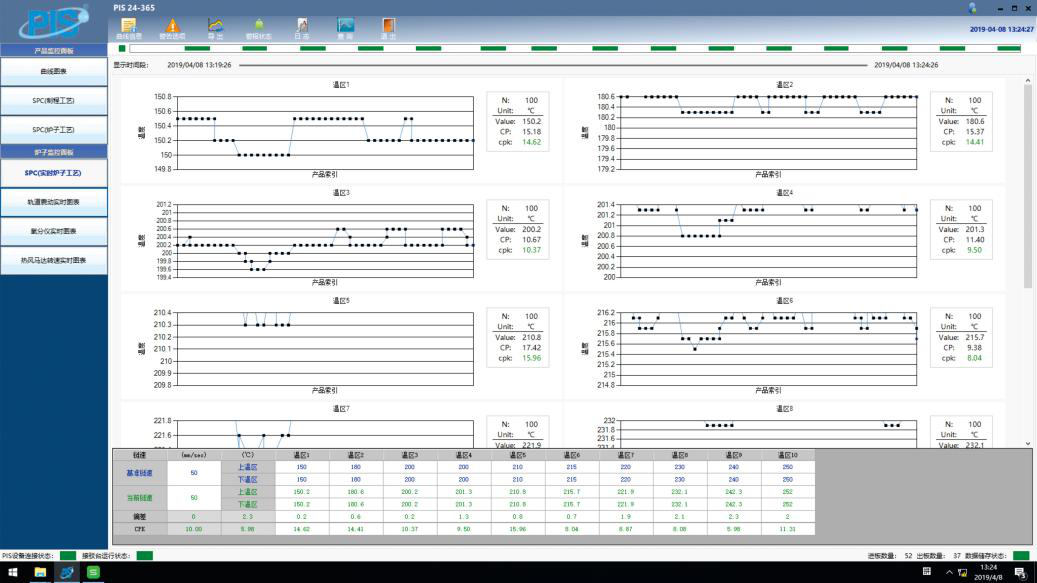This screenshot has height=583, width=1037.
Task: Click the PIS application taskbar icon
Action: (x=67, y=572)
